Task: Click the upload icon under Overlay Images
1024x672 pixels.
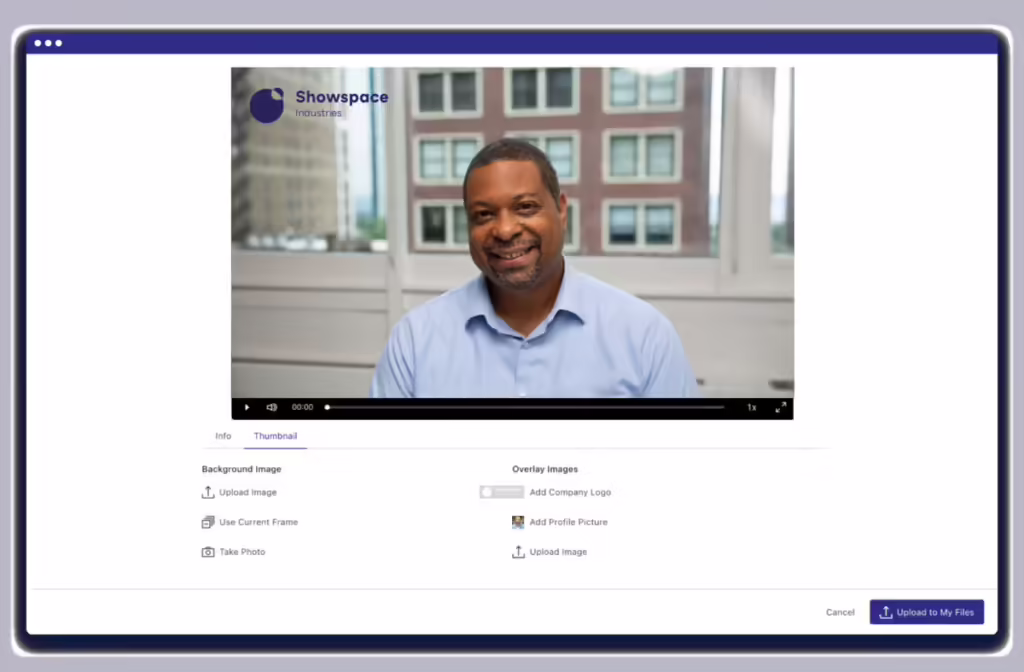Action: [x=518, y=552]
